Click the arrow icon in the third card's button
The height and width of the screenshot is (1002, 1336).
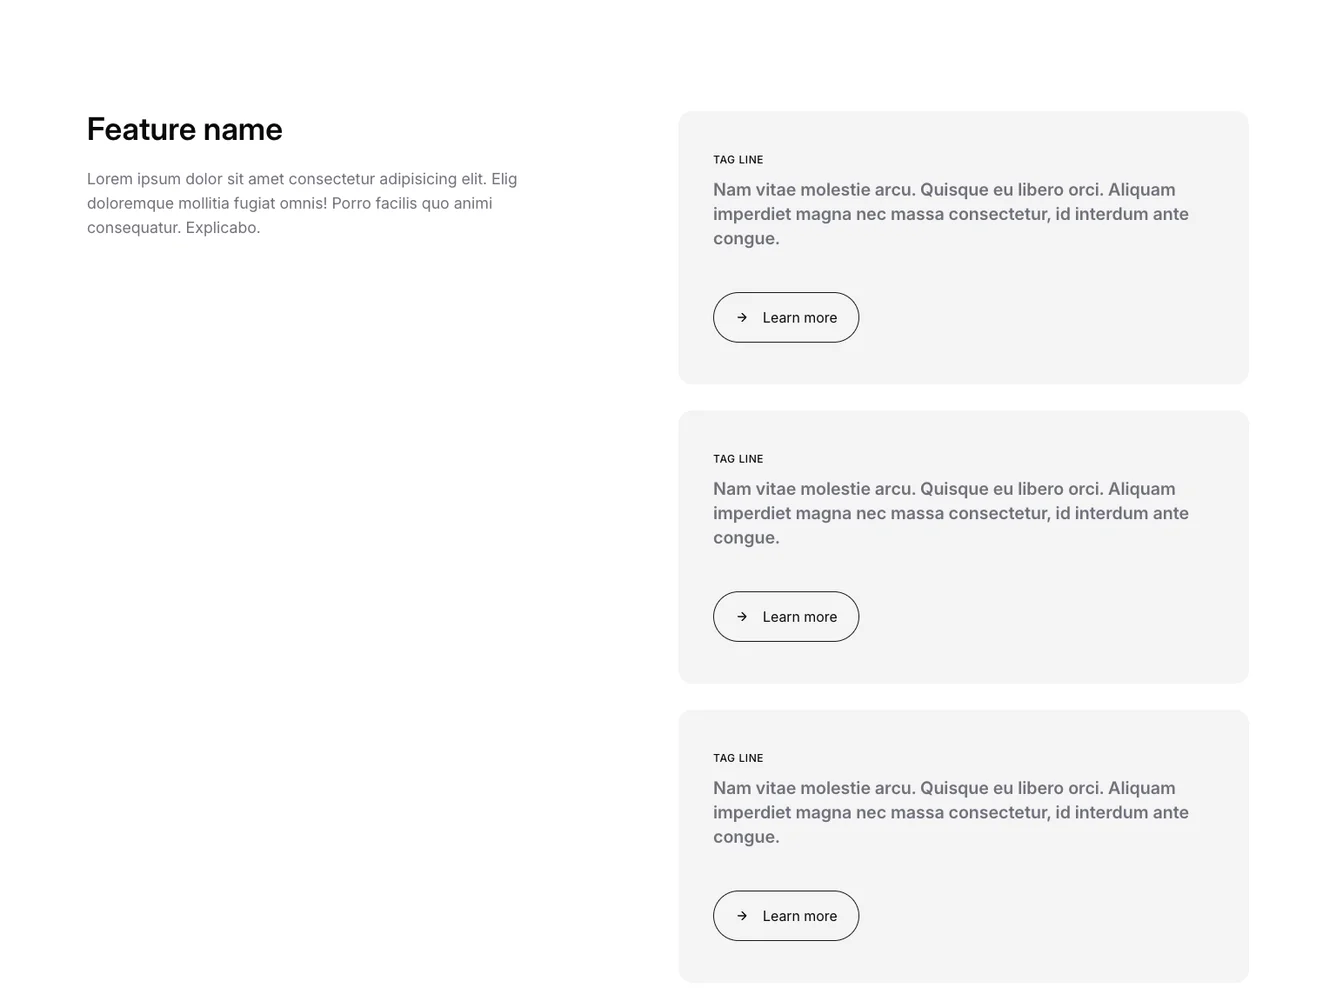pos(742,916)
